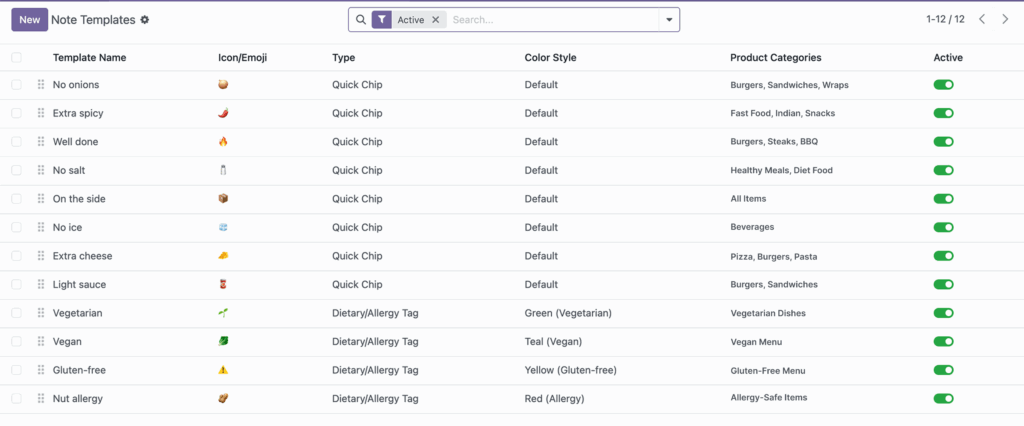Sort by Product Categories column header
The image size is (1024, 426).
click(776, 57)
